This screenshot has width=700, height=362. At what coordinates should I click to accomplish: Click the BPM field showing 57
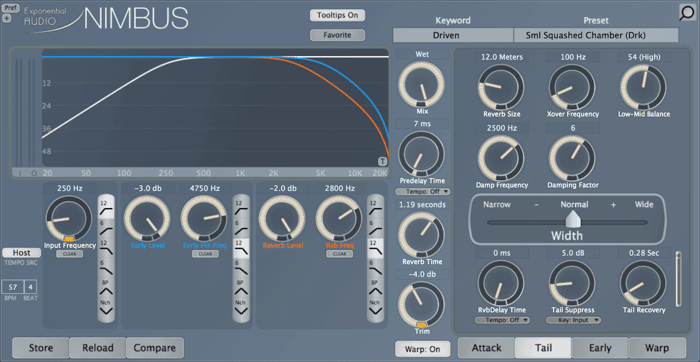[13, 287]
